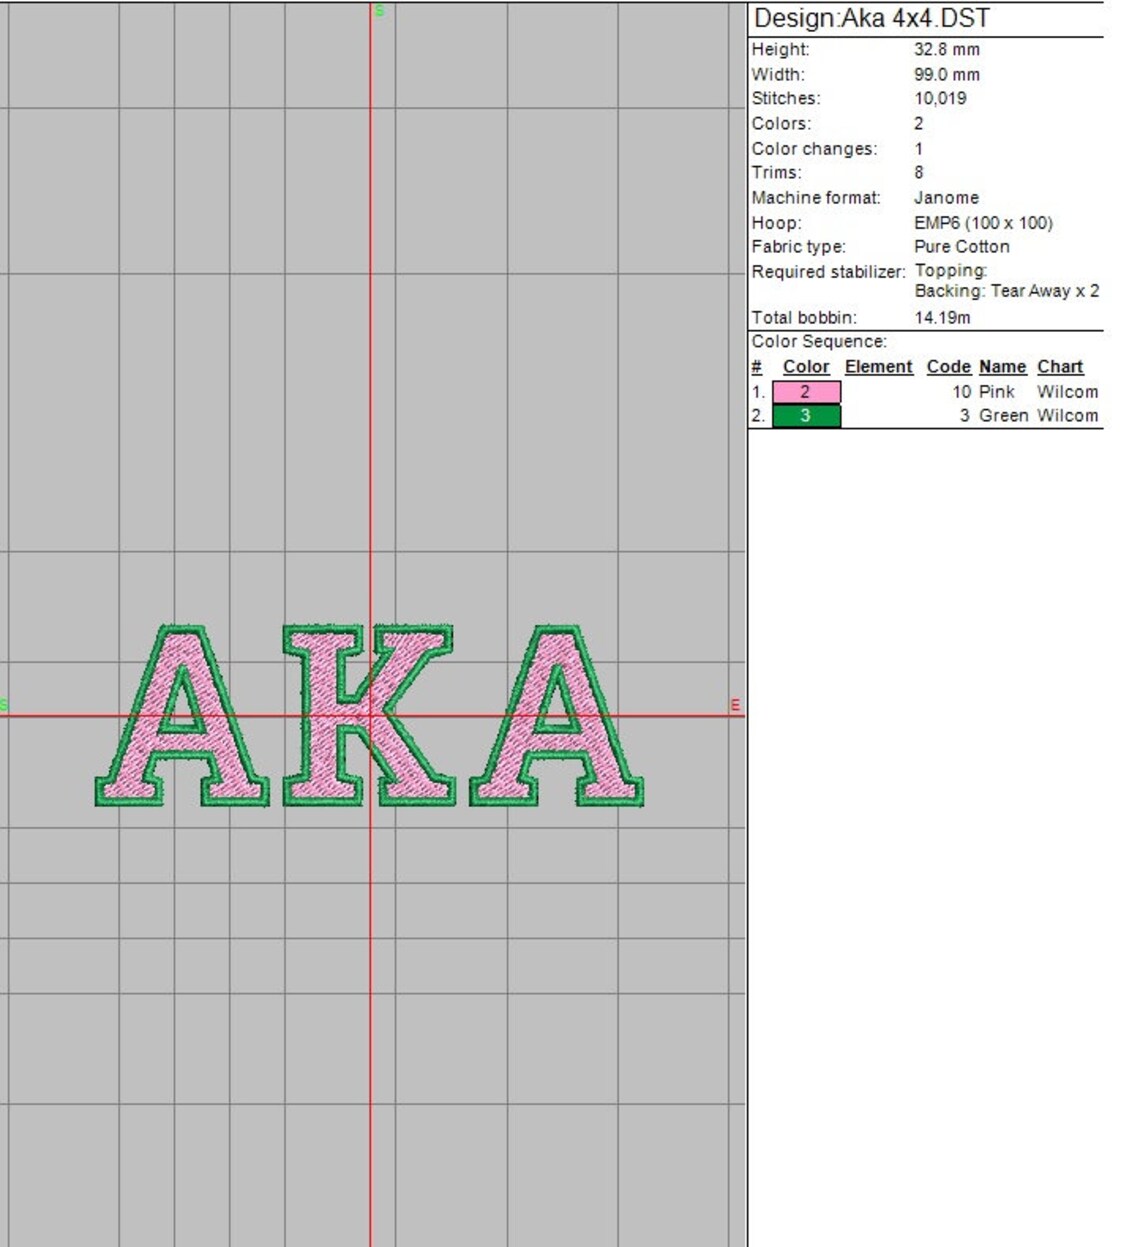This screenshot has width=1140, height=1247.
Task: Expand the Element column header
Action: [877, 367]
